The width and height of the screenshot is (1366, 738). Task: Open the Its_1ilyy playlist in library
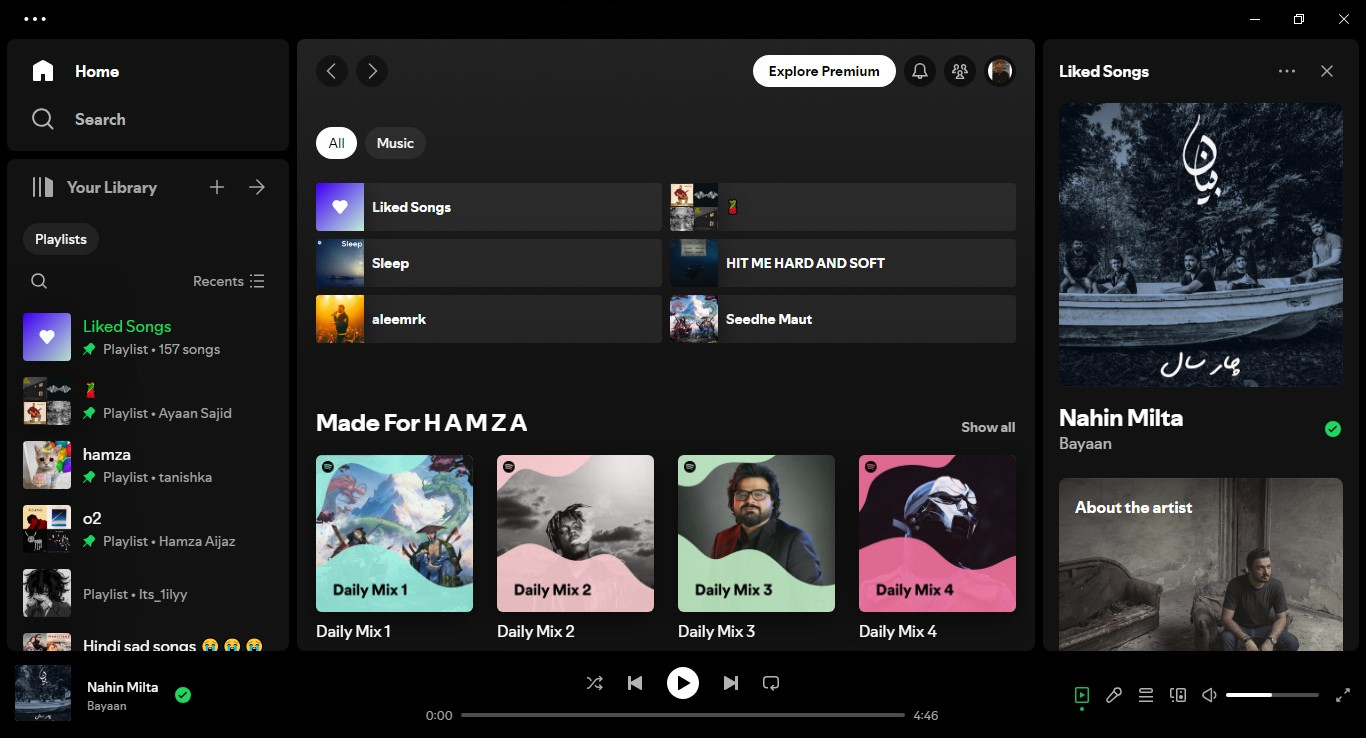(x=148, y=593)
